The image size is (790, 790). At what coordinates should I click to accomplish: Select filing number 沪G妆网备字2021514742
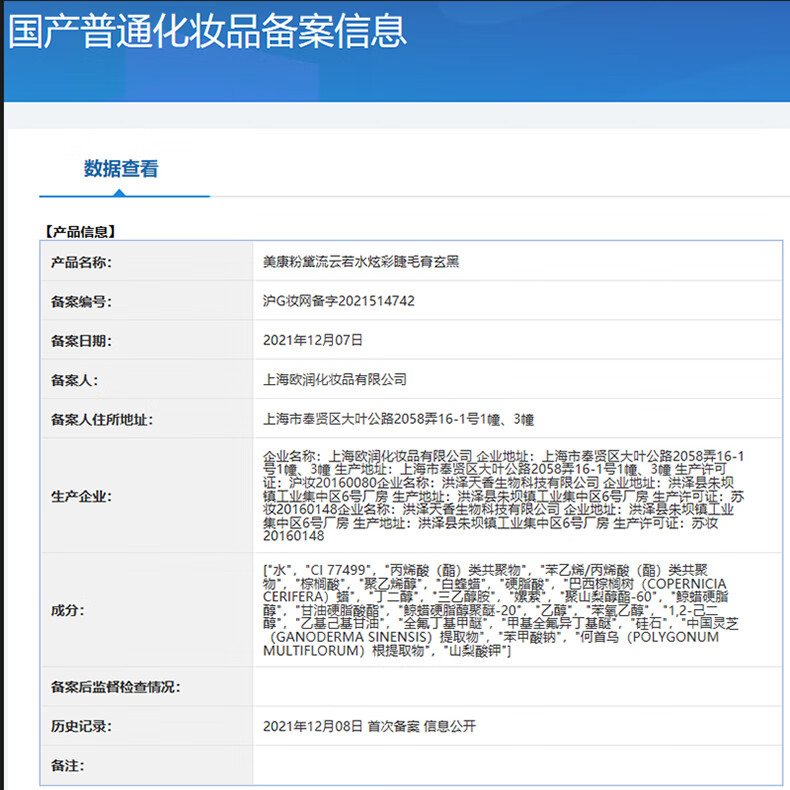[339, 301]
